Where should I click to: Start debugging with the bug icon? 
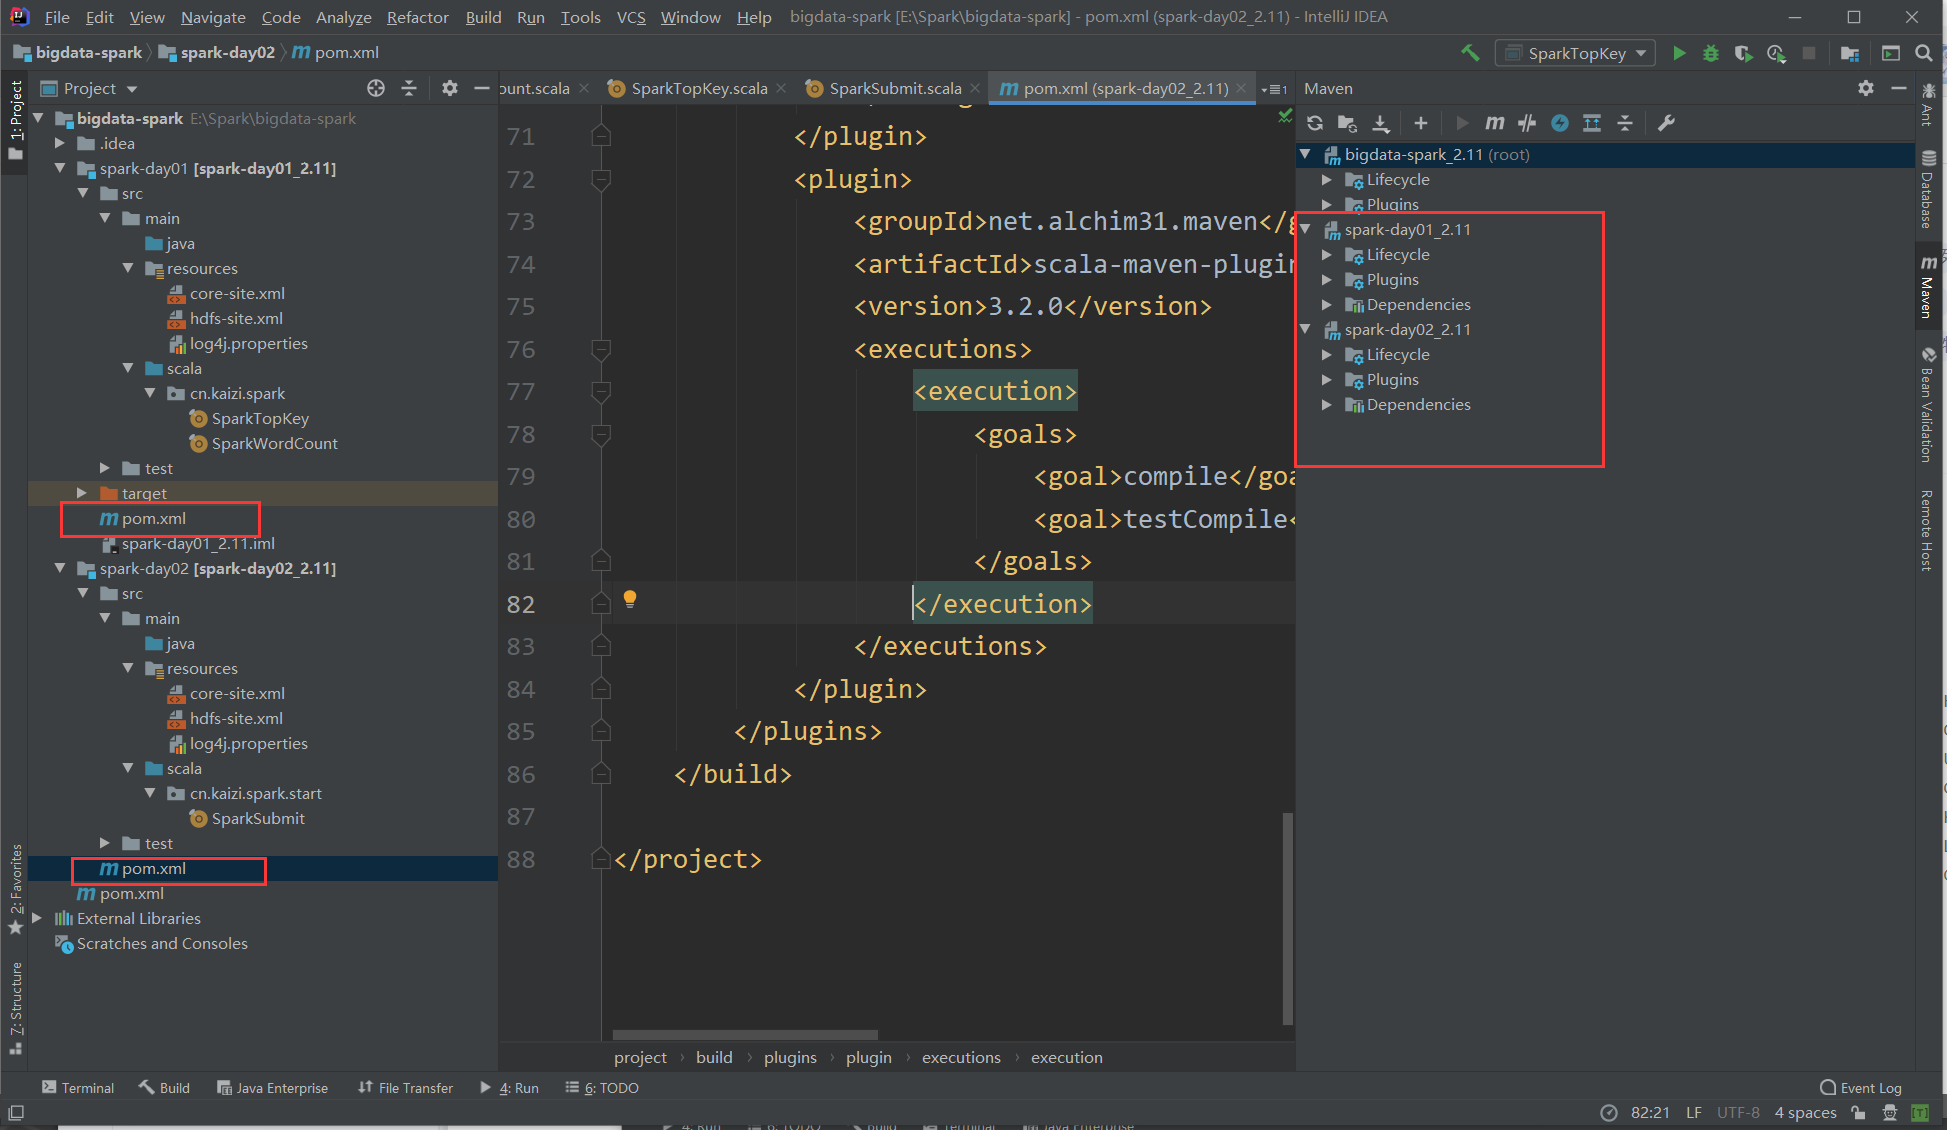tap(1711, 53)
